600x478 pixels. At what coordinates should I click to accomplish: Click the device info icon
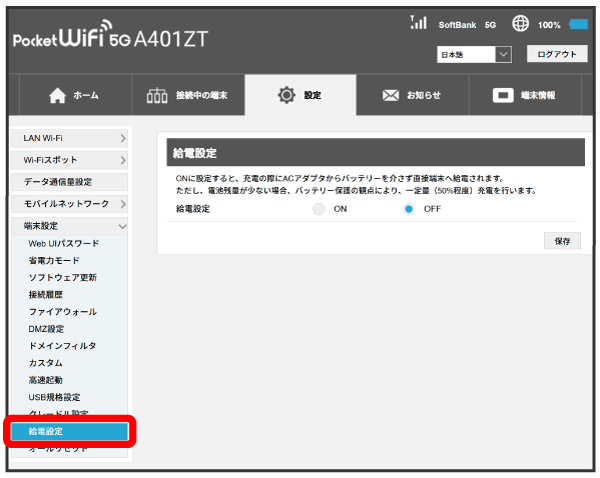pyautogui.click(x=504, y=96)
